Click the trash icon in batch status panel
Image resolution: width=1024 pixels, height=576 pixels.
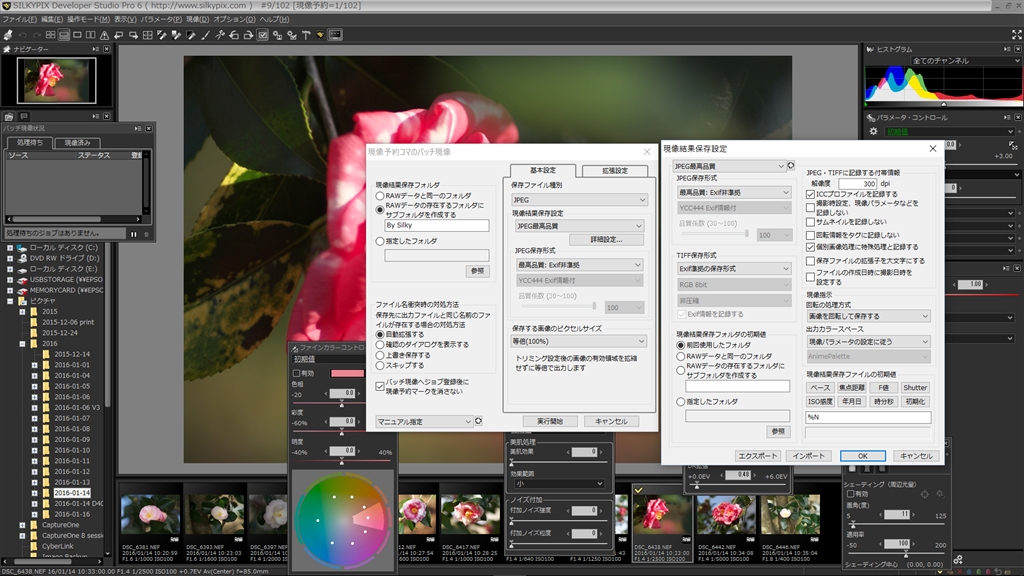click(x=146, y=233)
